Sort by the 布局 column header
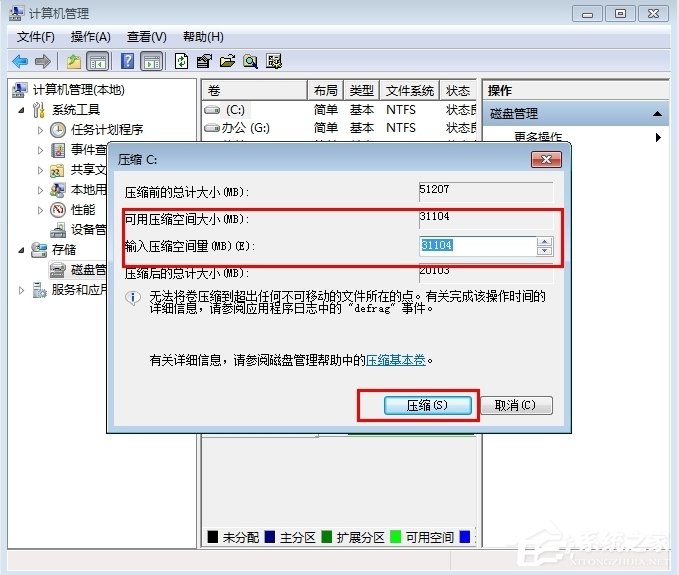This screenshot has width=679, height=575. pos(326,90)
